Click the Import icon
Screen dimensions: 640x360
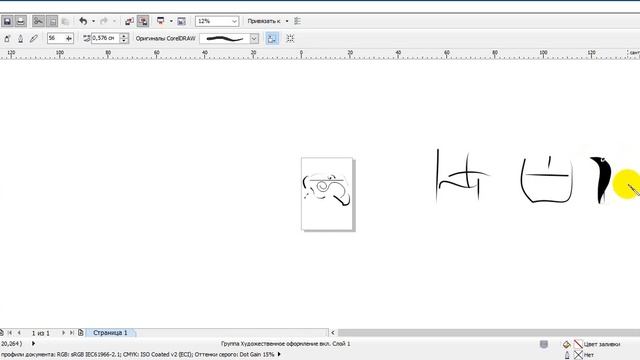pyautogui.click(x=129, y=21)
